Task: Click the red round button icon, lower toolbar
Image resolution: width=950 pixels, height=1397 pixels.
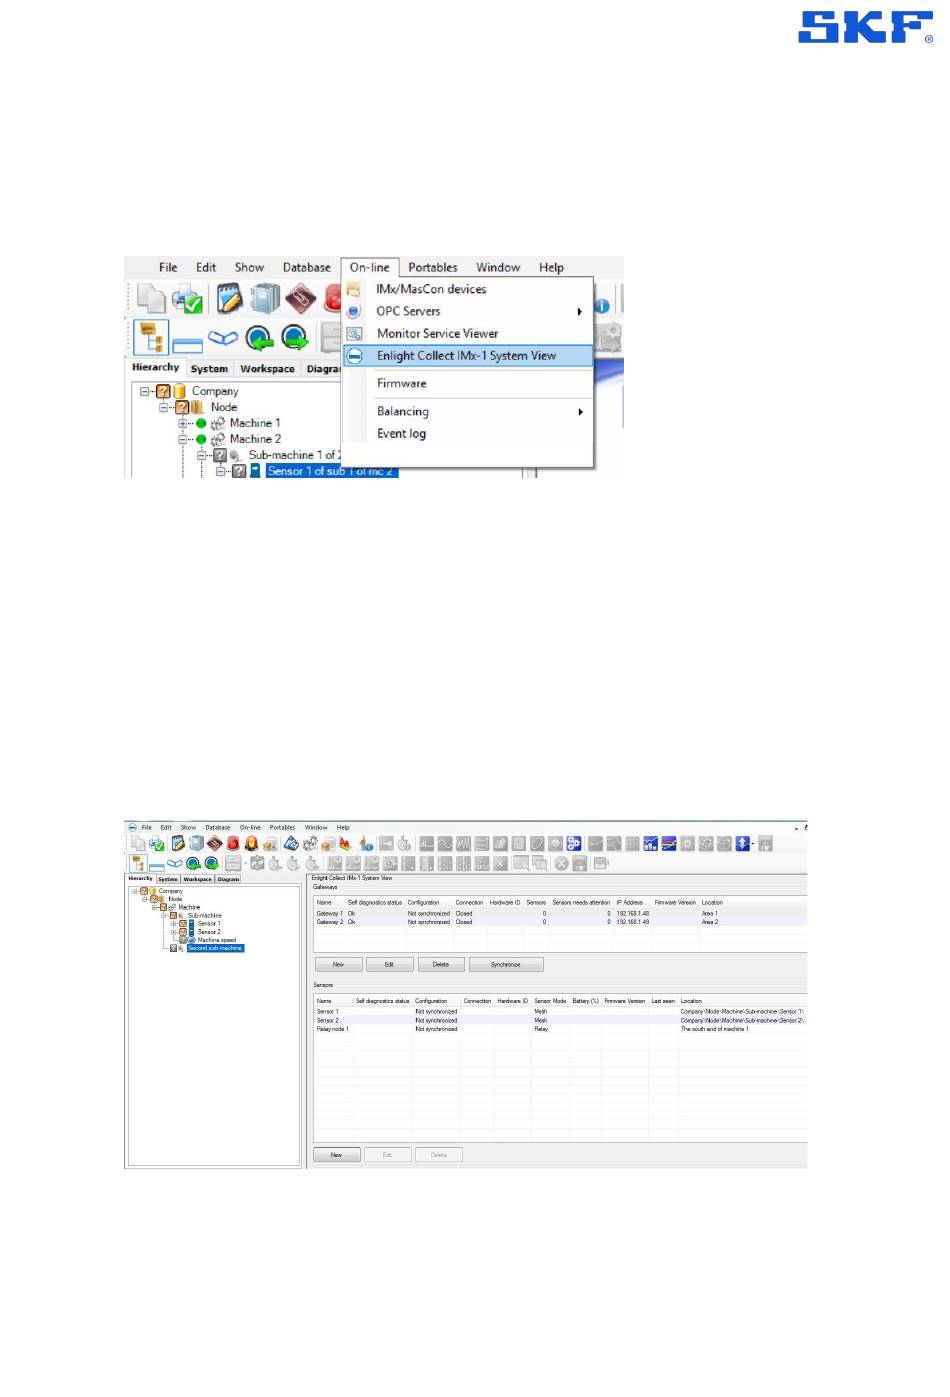Action: 233,844
